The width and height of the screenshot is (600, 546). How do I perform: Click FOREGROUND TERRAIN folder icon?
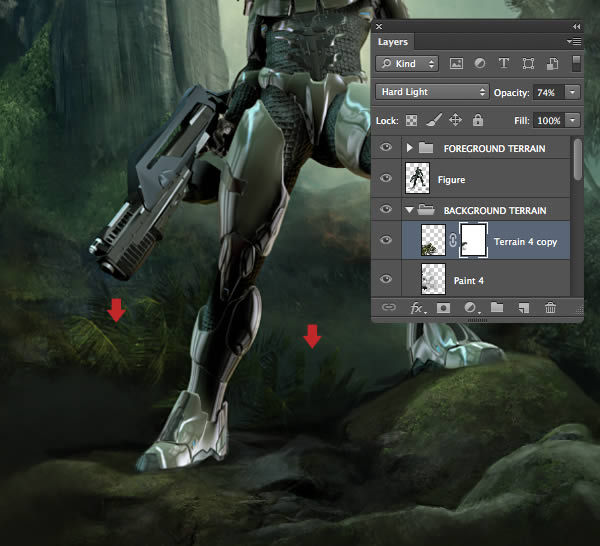coord(426,147)
